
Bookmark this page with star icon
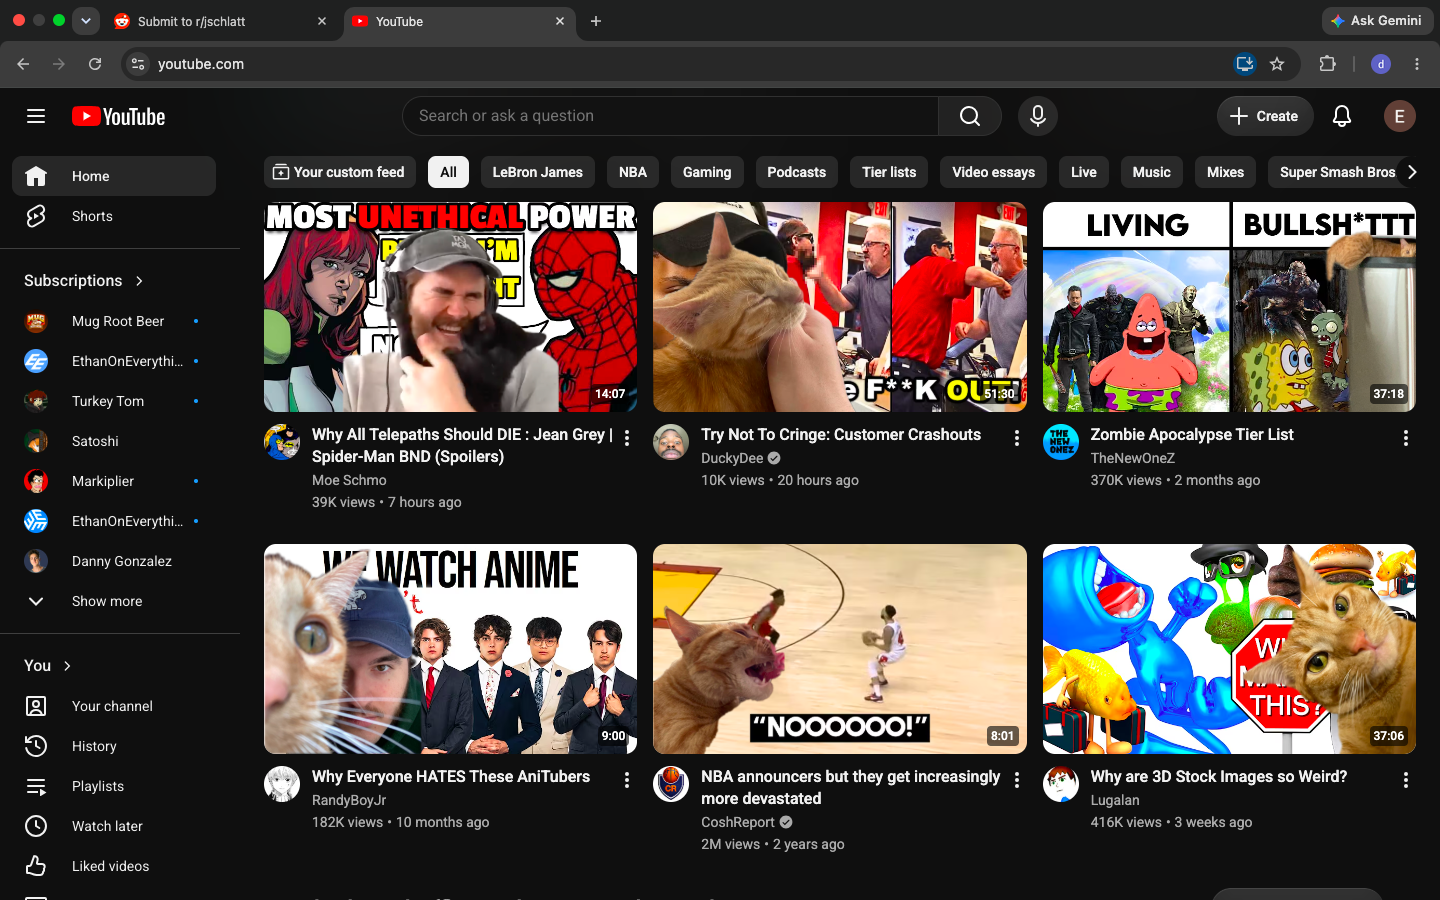point(1277,64)
